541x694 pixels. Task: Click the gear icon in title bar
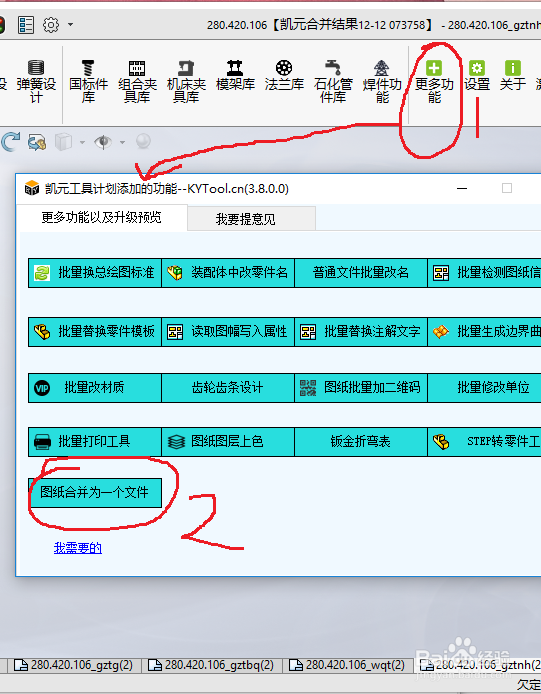click(51, 25)
